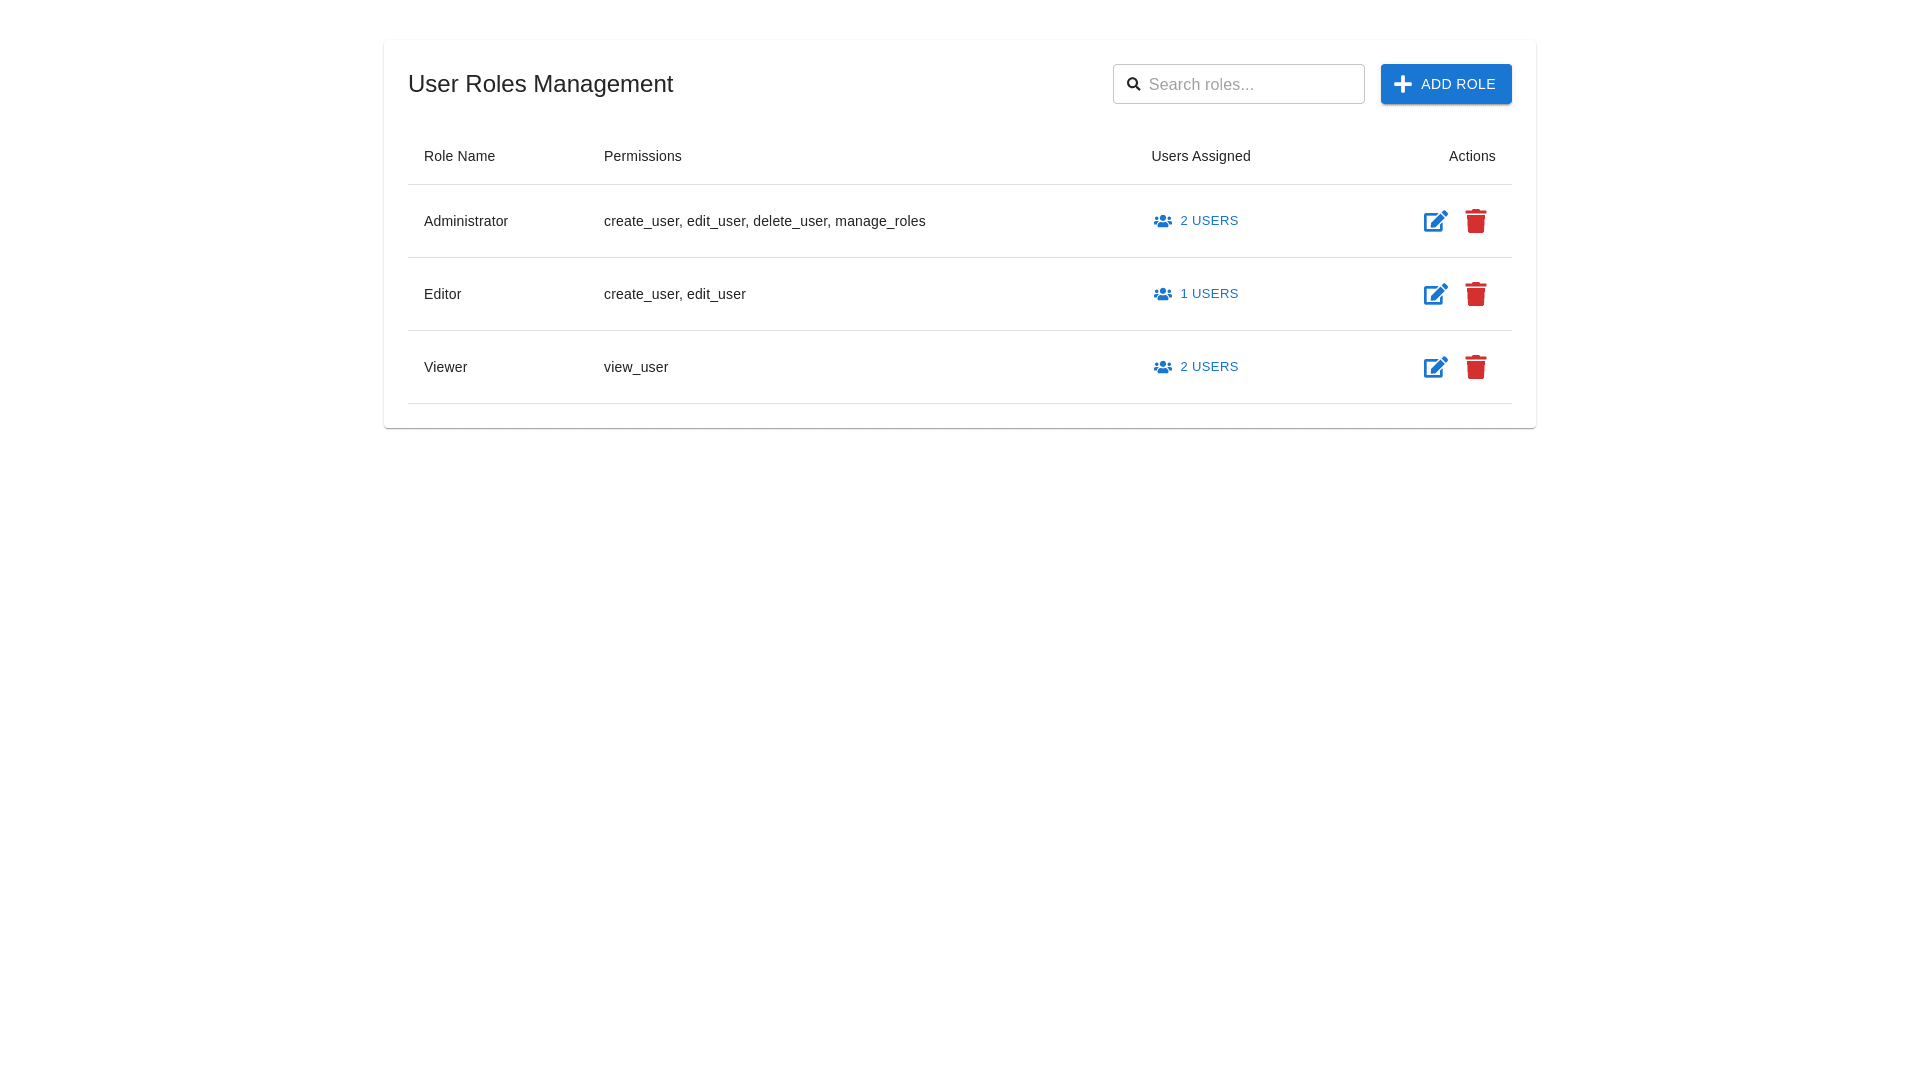Screen dimensions: 1920x1080
Task: Focus the Search roles input field
Action: coord(1250,84)
